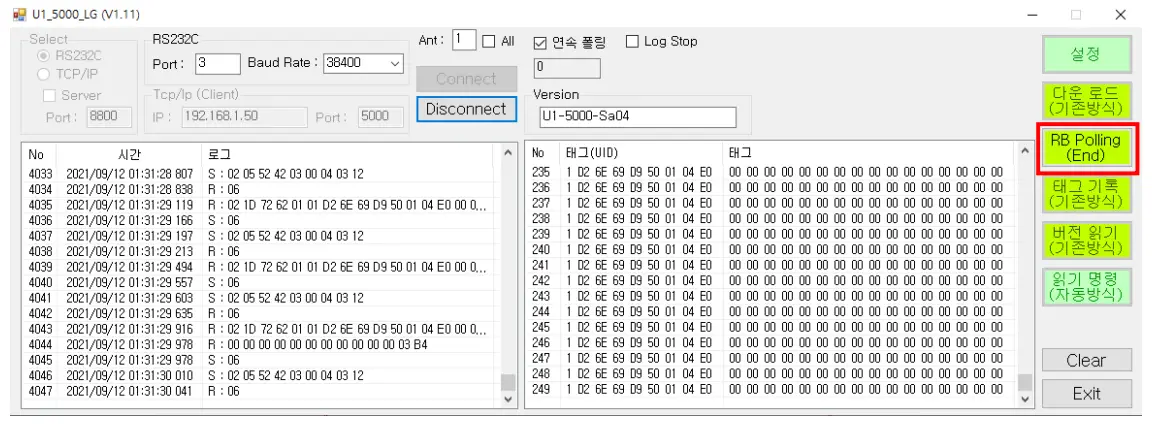The height and width of the screenshot is (424, 1152).
Task: Select tag row number 240
Action: (x=772, y=249)
